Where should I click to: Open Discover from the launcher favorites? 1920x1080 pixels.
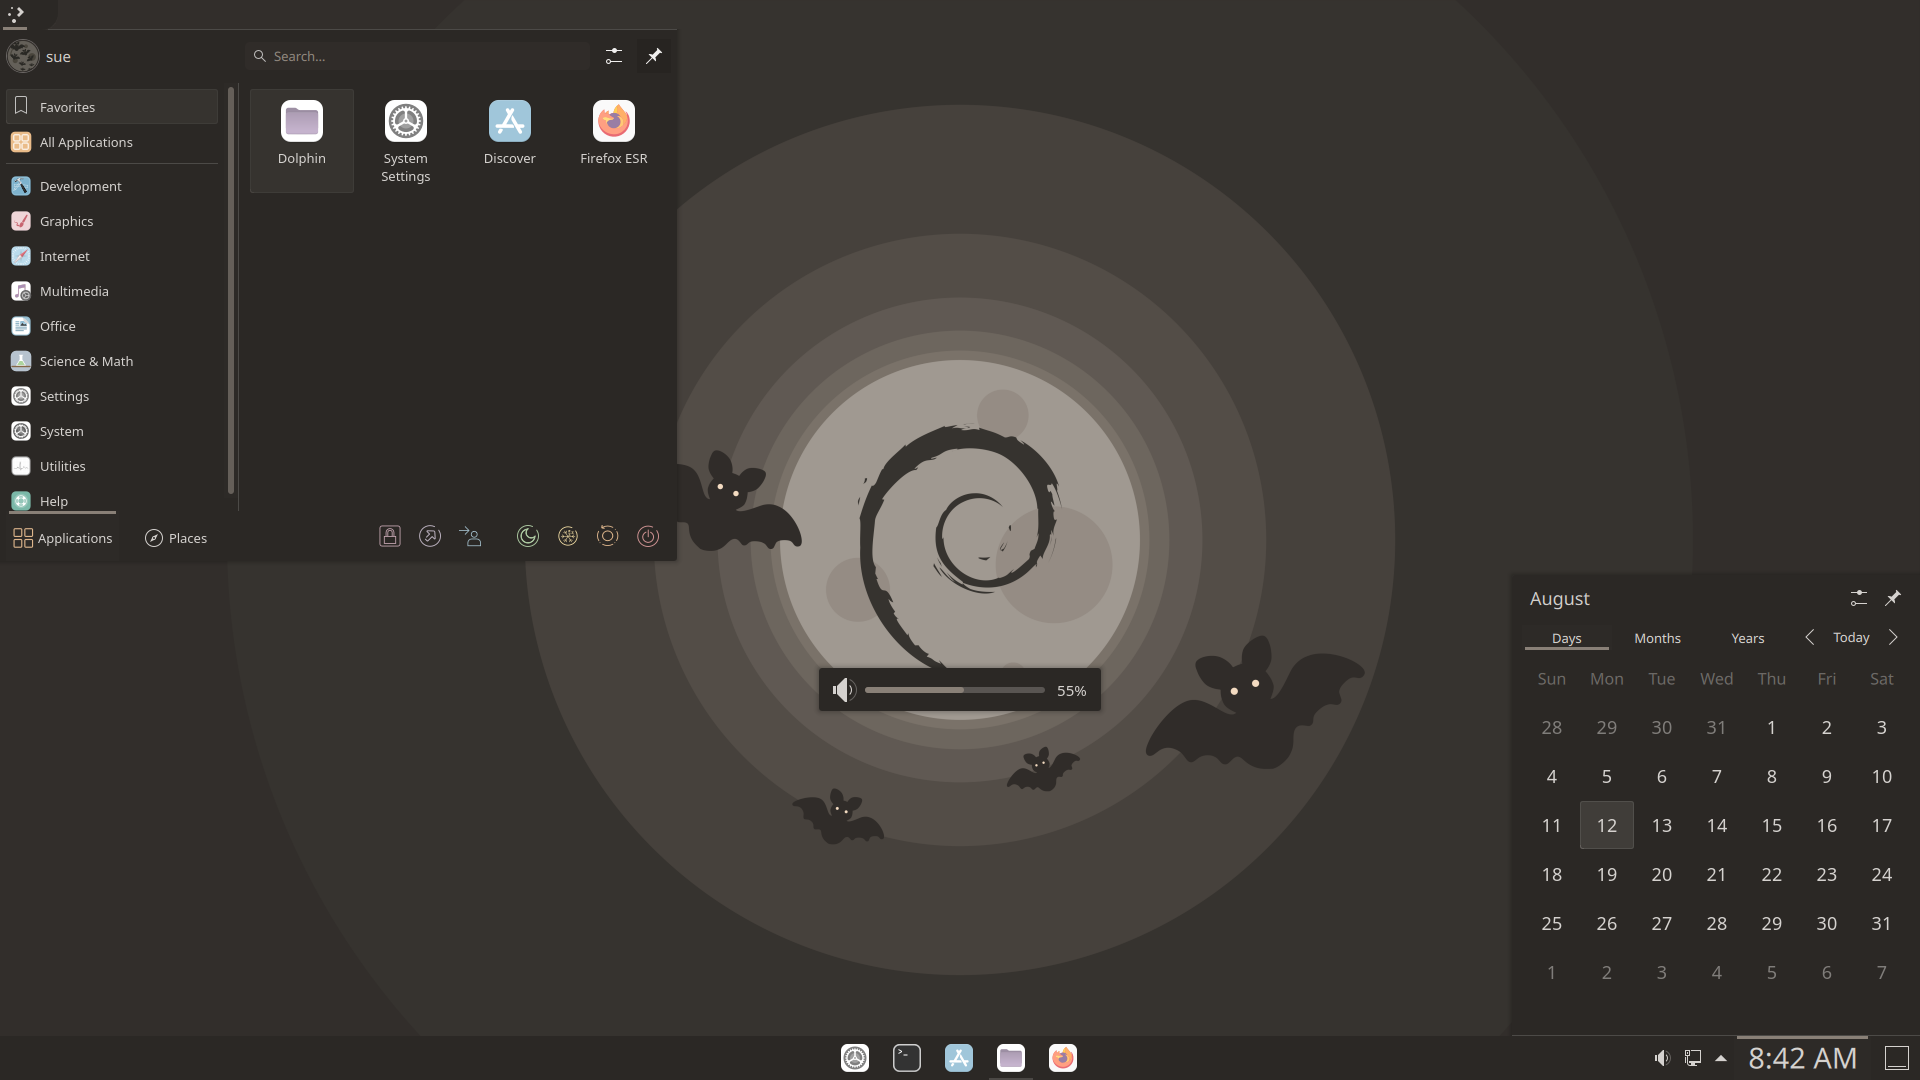509,140
